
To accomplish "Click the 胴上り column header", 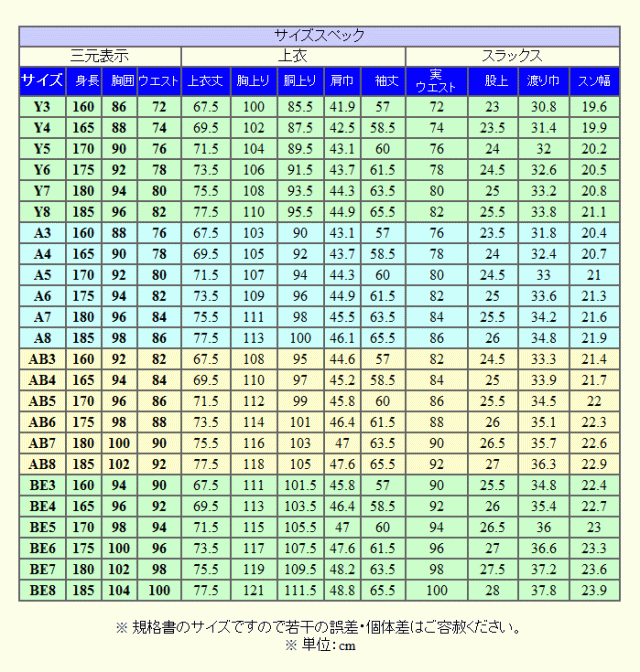I will tap(300, 81).
